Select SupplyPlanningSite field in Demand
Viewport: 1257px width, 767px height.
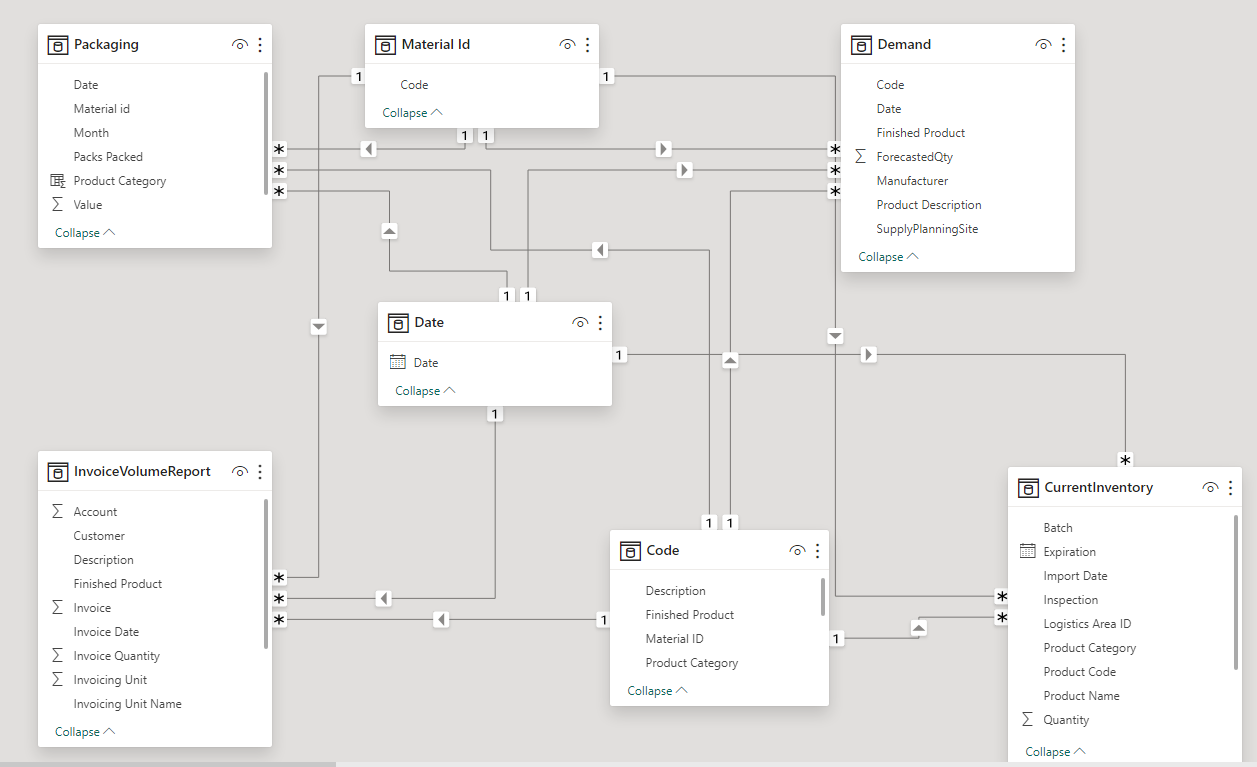[x=927, y=229]
